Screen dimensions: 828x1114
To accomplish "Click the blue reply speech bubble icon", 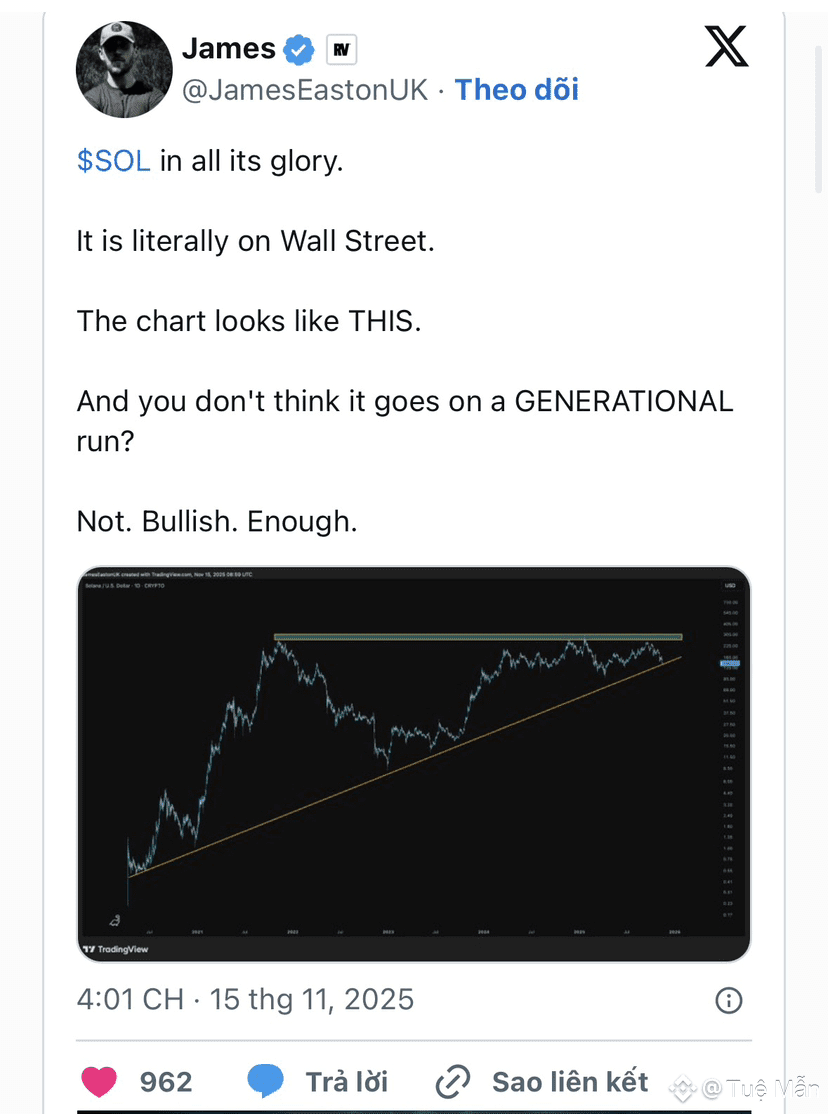I will coord(266,1081).
